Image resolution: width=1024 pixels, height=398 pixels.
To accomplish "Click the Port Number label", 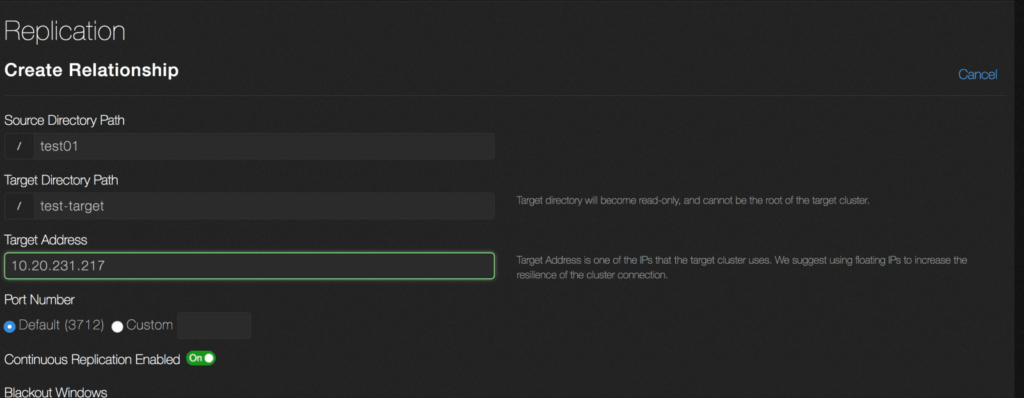I will coord(39,300).
